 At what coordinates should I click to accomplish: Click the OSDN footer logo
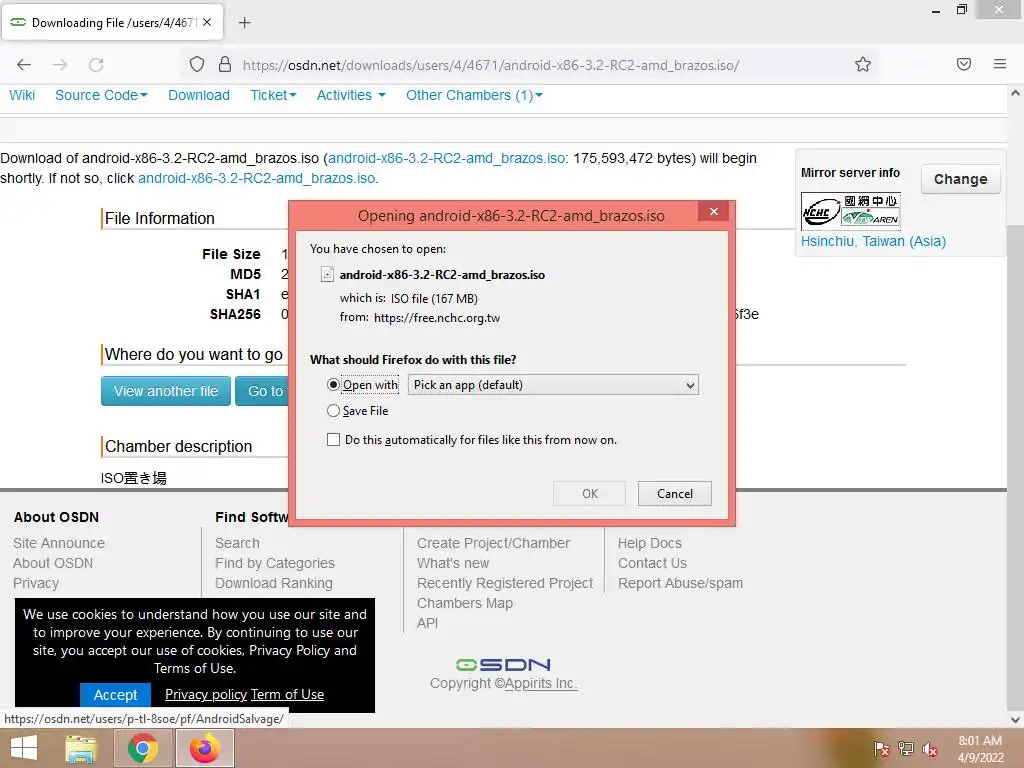503,665
